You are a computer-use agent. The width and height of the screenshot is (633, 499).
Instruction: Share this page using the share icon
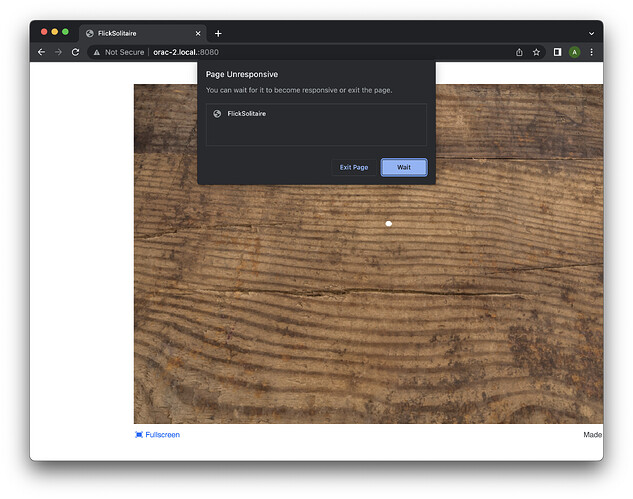coord(519,52)
